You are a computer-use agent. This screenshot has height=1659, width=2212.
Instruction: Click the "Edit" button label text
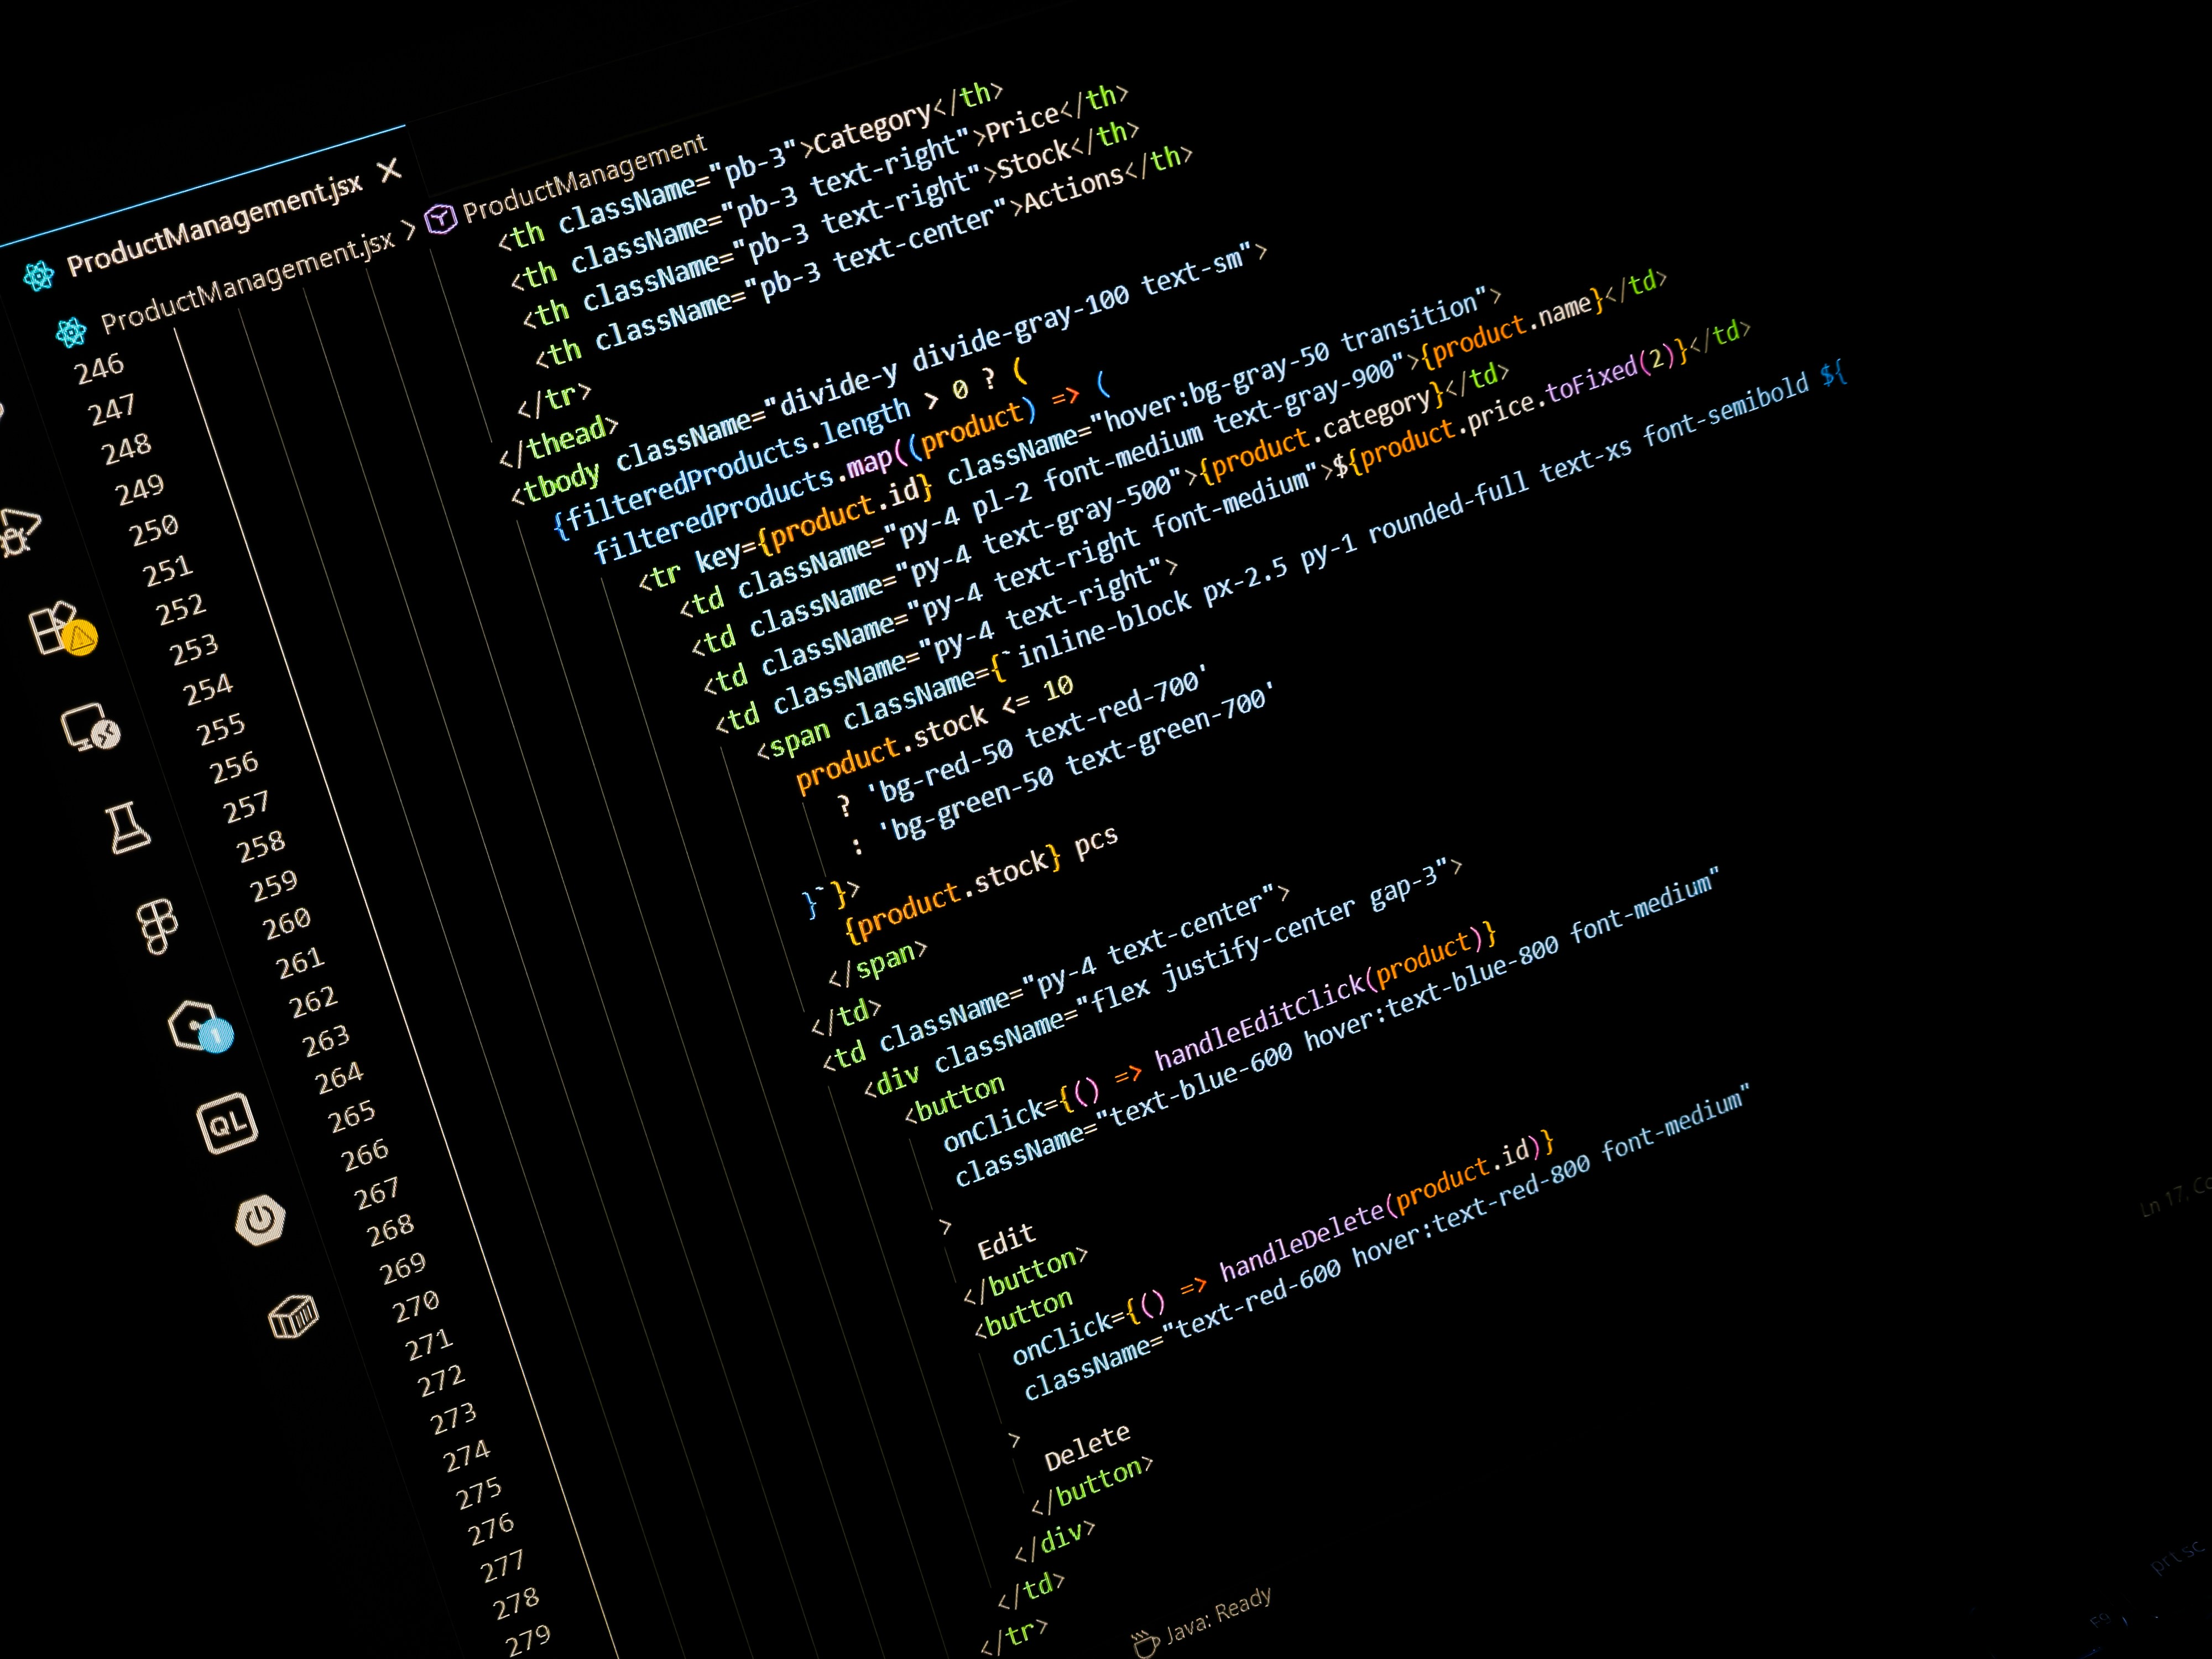[x=1006, y=1242]
